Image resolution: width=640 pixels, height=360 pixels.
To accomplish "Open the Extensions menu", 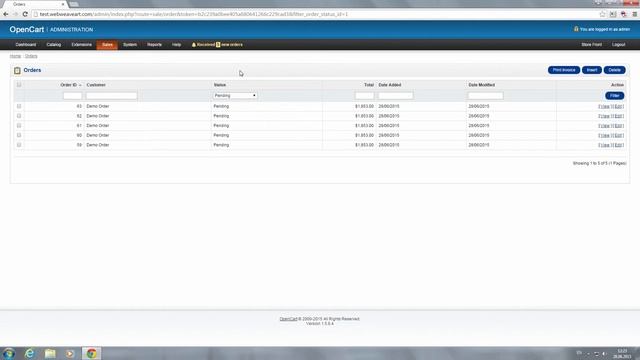I will tap(82, 44).
